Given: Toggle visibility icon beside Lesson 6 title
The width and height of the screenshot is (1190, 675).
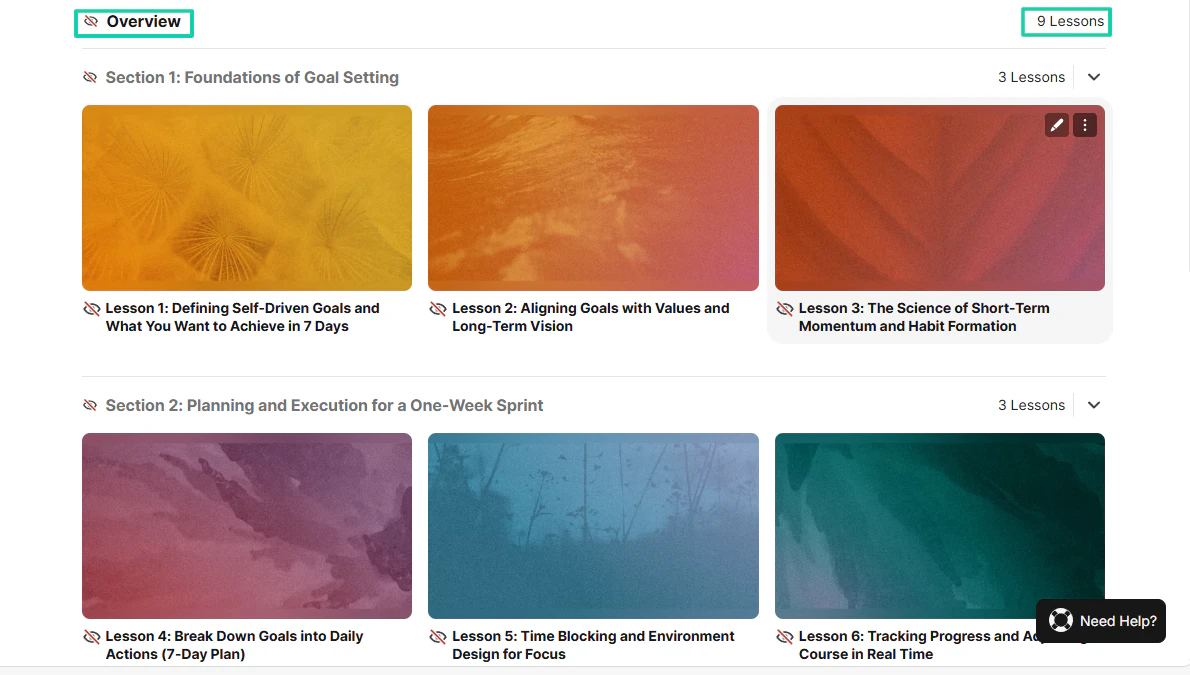Looking at the screenshot, I should tap(785, 637).
